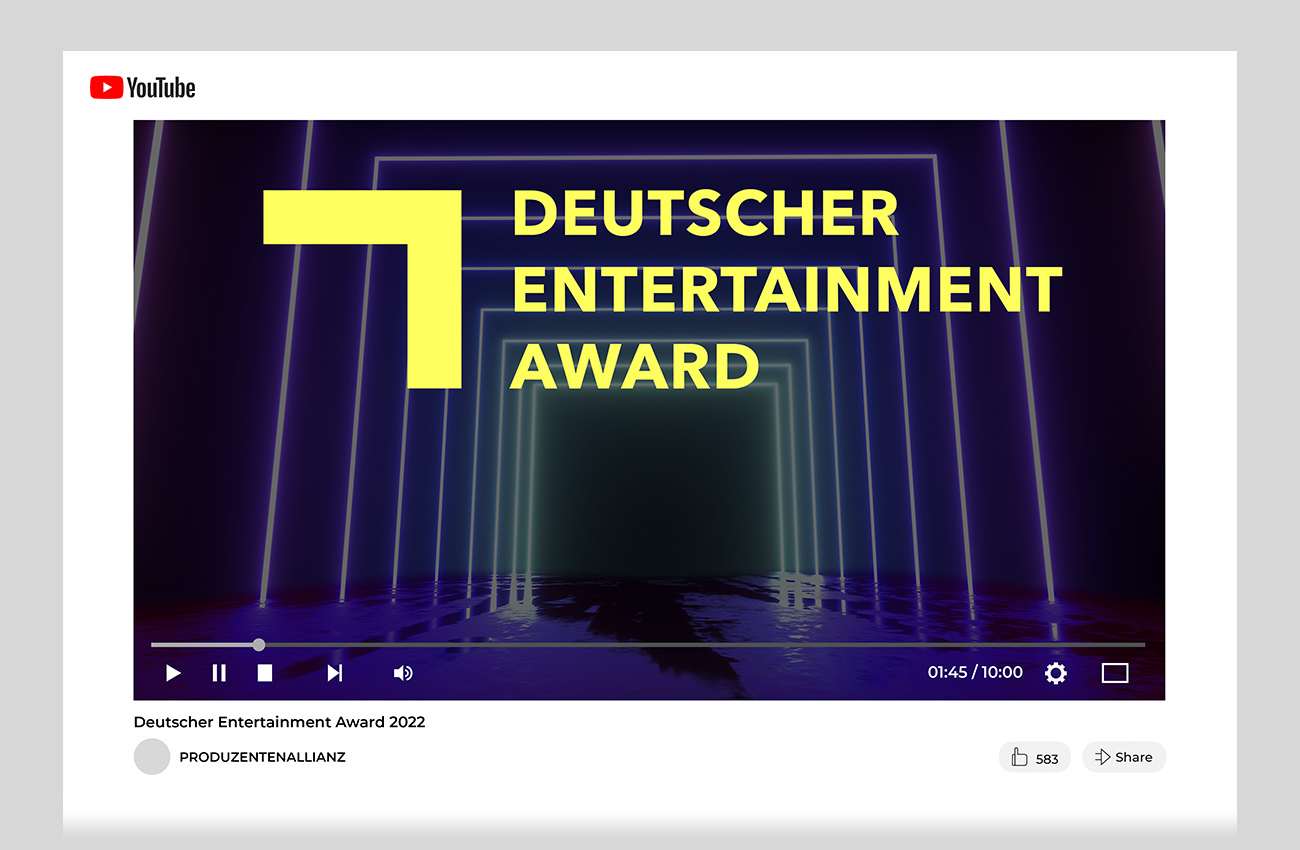1300x850 pixels.
Task: Like the video with thumbs up
Action: tap(1034, 757)
